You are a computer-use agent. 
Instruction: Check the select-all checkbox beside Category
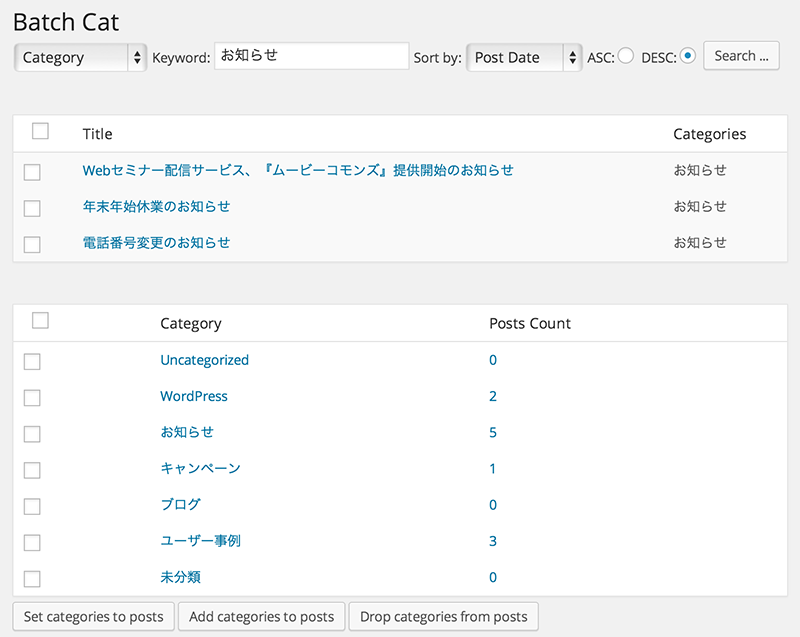pyautogui.click(x=40, y=321)
